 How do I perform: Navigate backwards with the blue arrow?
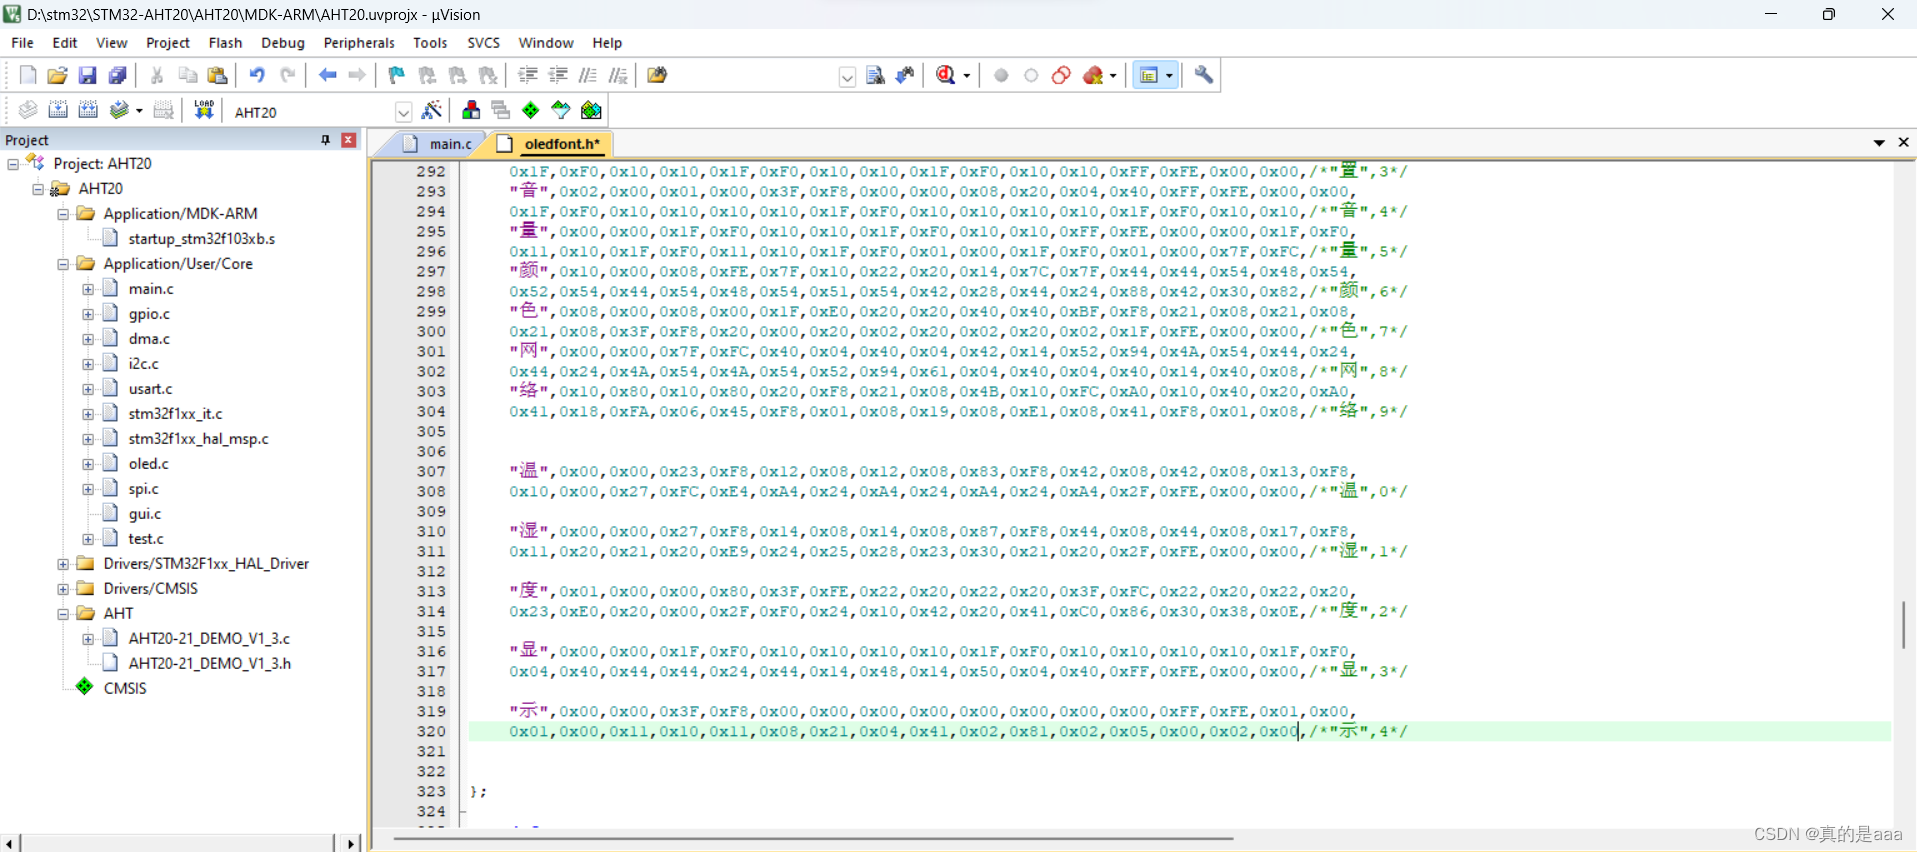click(327, 75)
